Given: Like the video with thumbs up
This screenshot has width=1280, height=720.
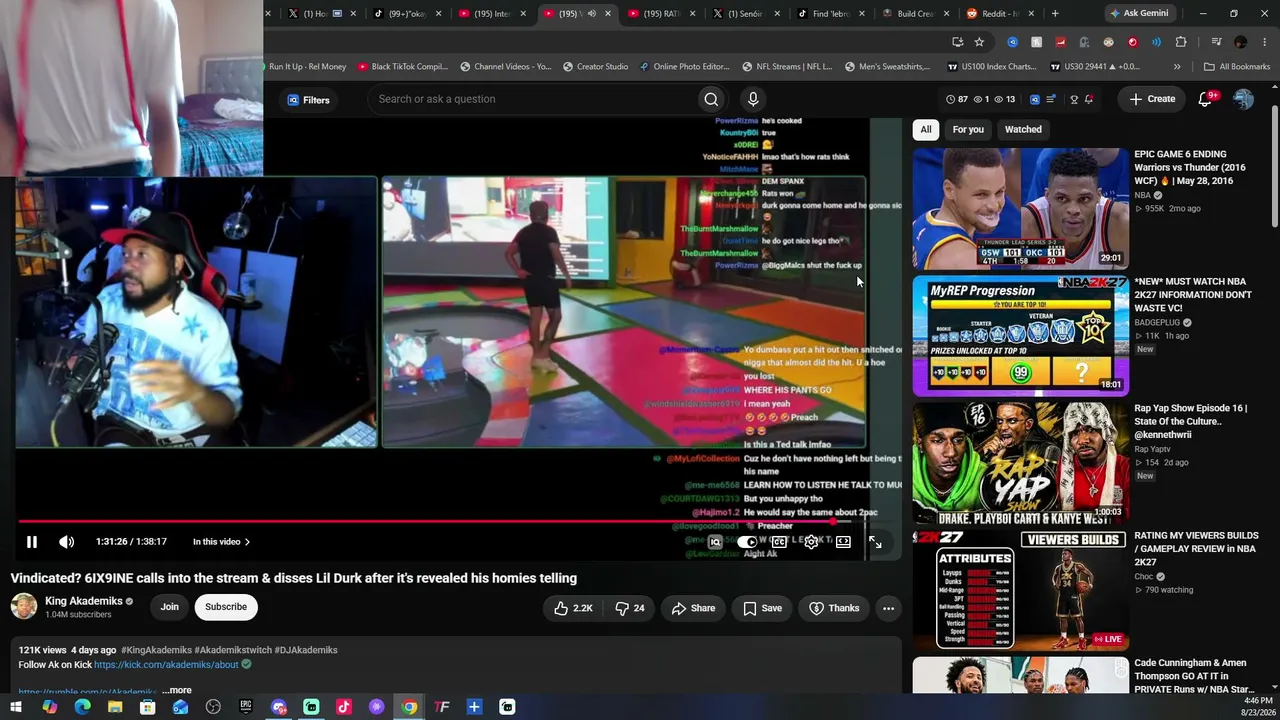Looking at the screenshot, I should (x=572, y=608).
